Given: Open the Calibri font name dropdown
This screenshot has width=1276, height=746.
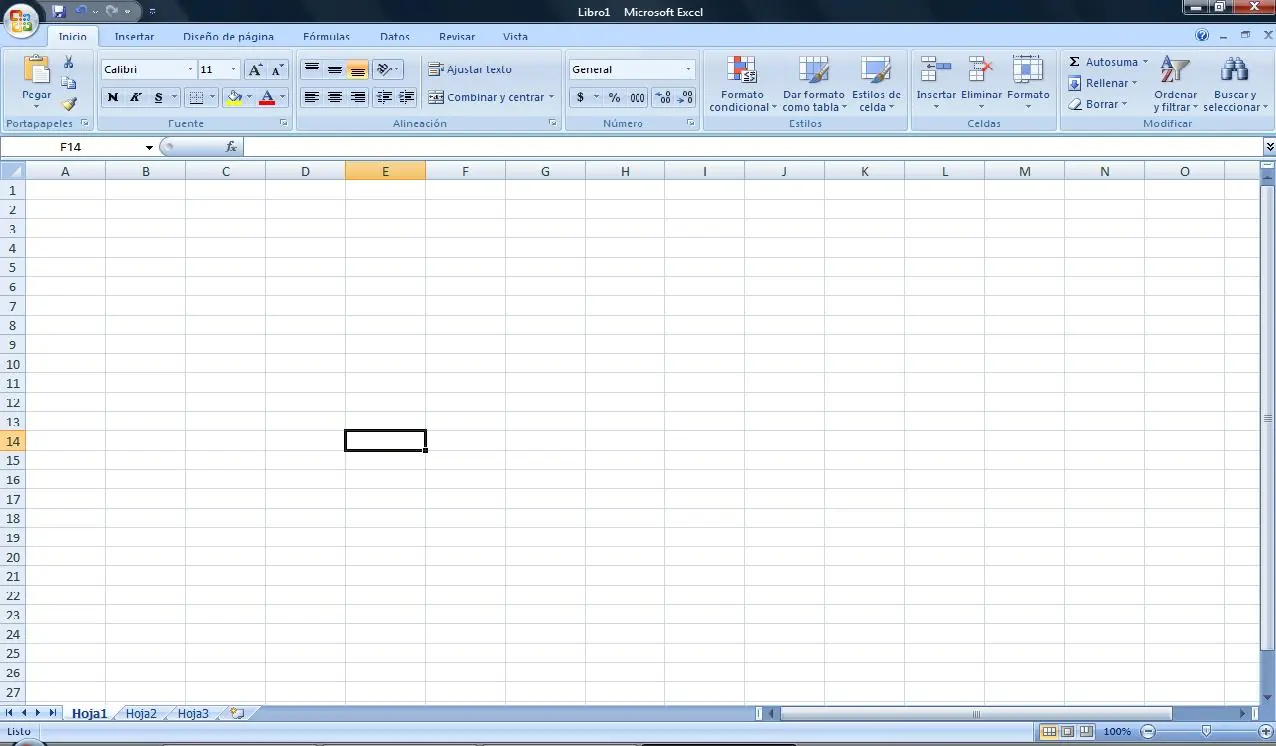Looking at the screenshot, I should coord(190,70).
